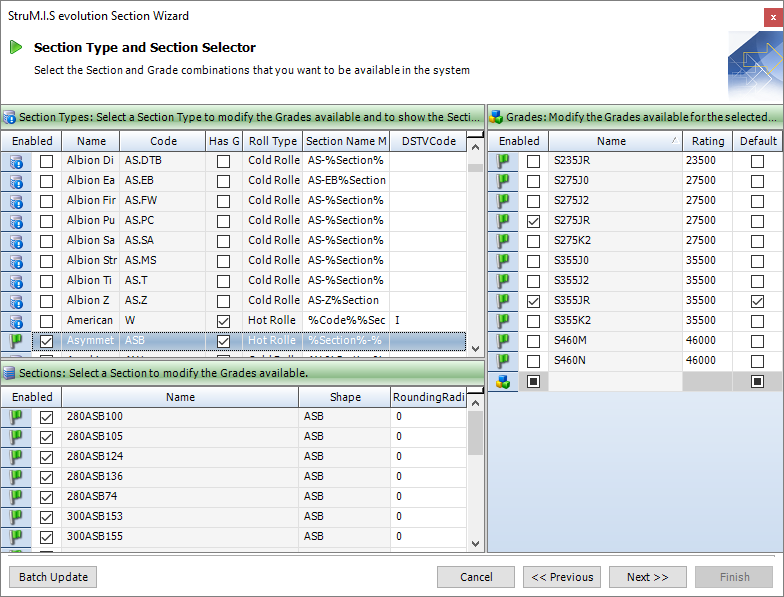Click the flag icon beside S355JR grade
Screen dimensions: 784x597
click(503, 301)
